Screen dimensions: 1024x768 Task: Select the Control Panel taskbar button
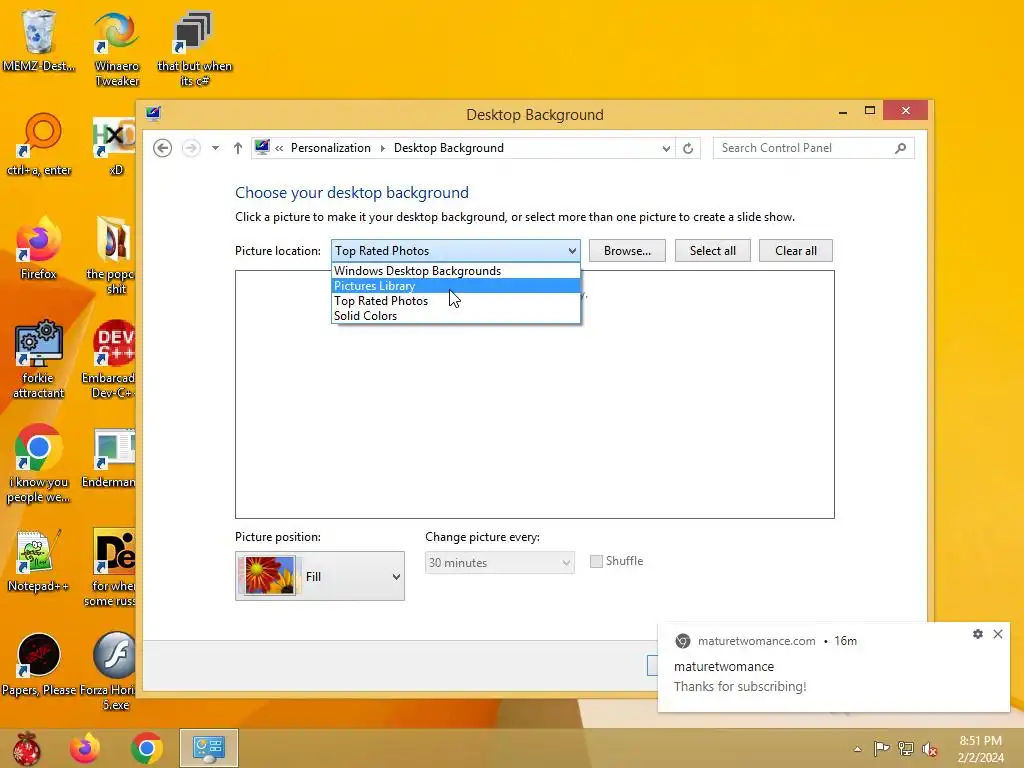tap(209, 748)
